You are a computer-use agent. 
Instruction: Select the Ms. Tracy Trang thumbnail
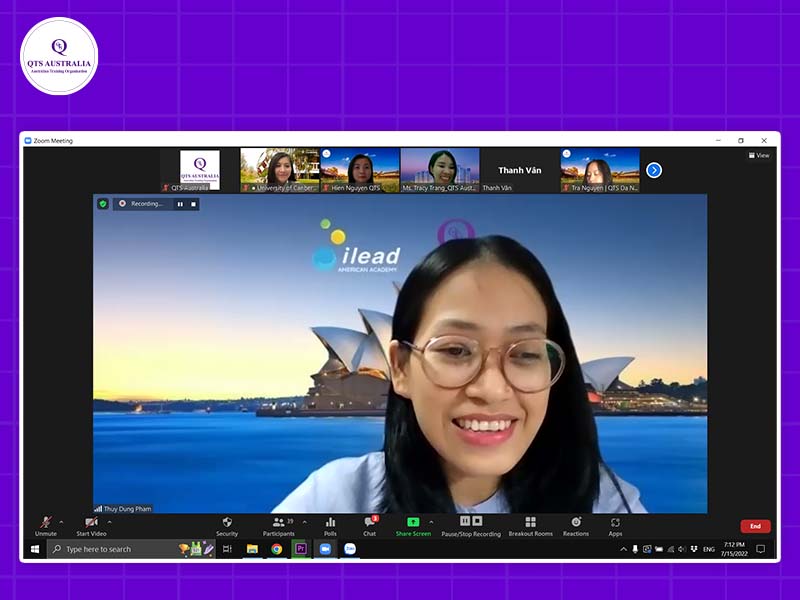[x=440, y=170]
